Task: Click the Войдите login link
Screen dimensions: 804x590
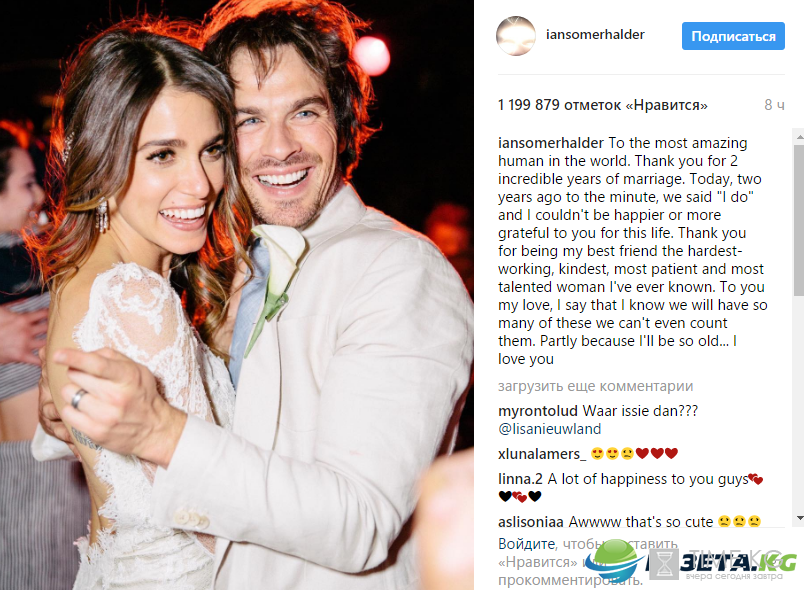Action: 527,544
